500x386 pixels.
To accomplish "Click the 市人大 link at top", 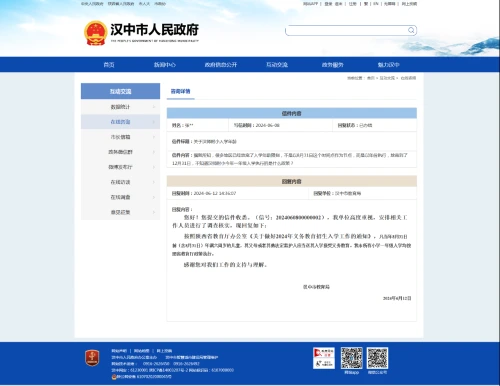I will (144, 4).
